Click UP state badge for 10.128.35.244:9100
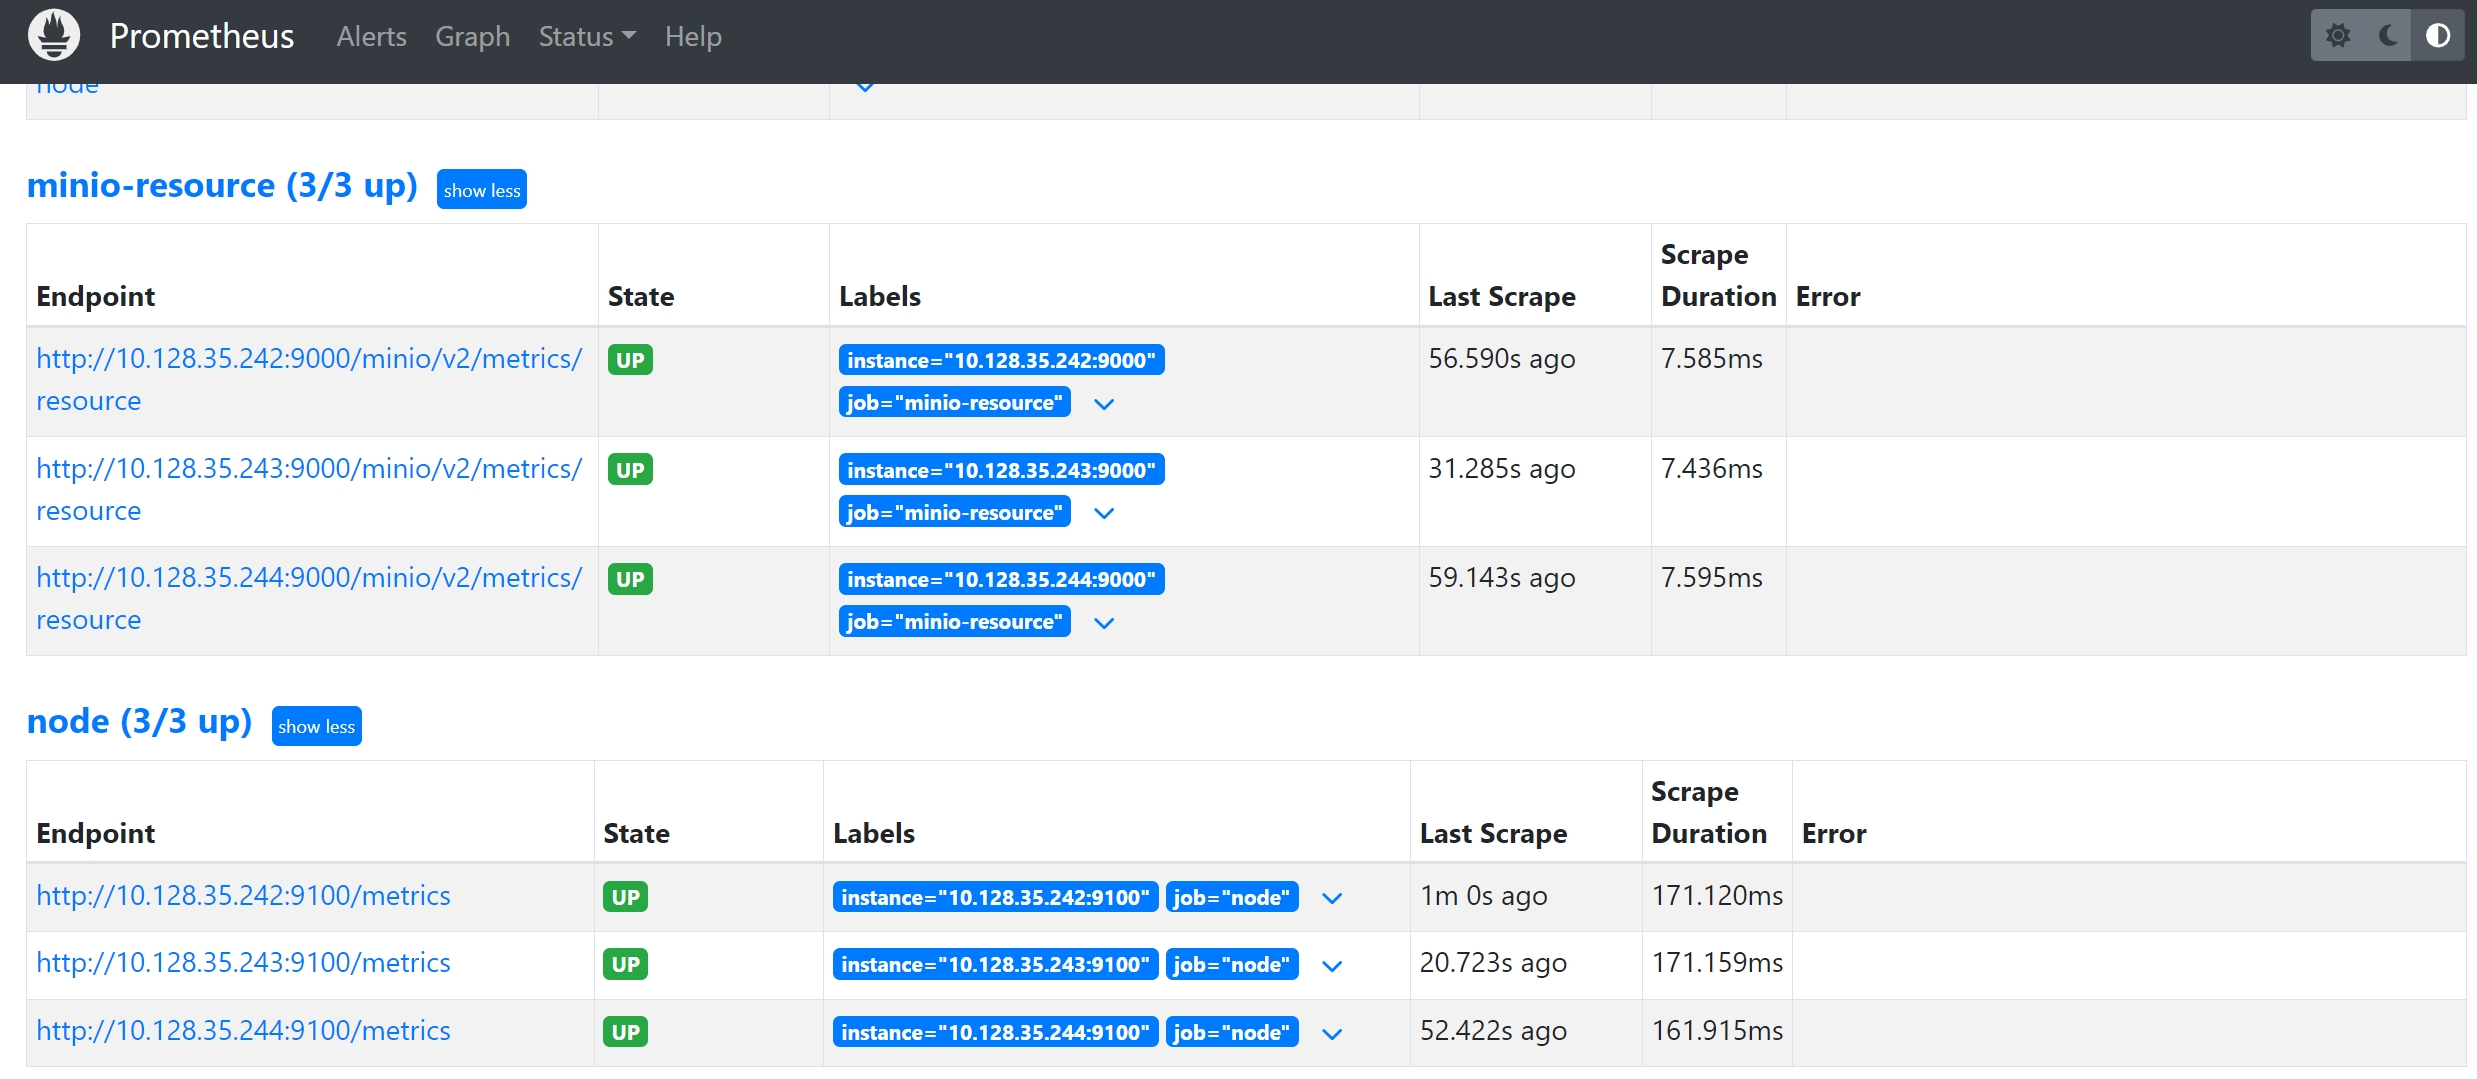The image size is (2477, 1079). pyautogui.click(x=626, y=1032)
